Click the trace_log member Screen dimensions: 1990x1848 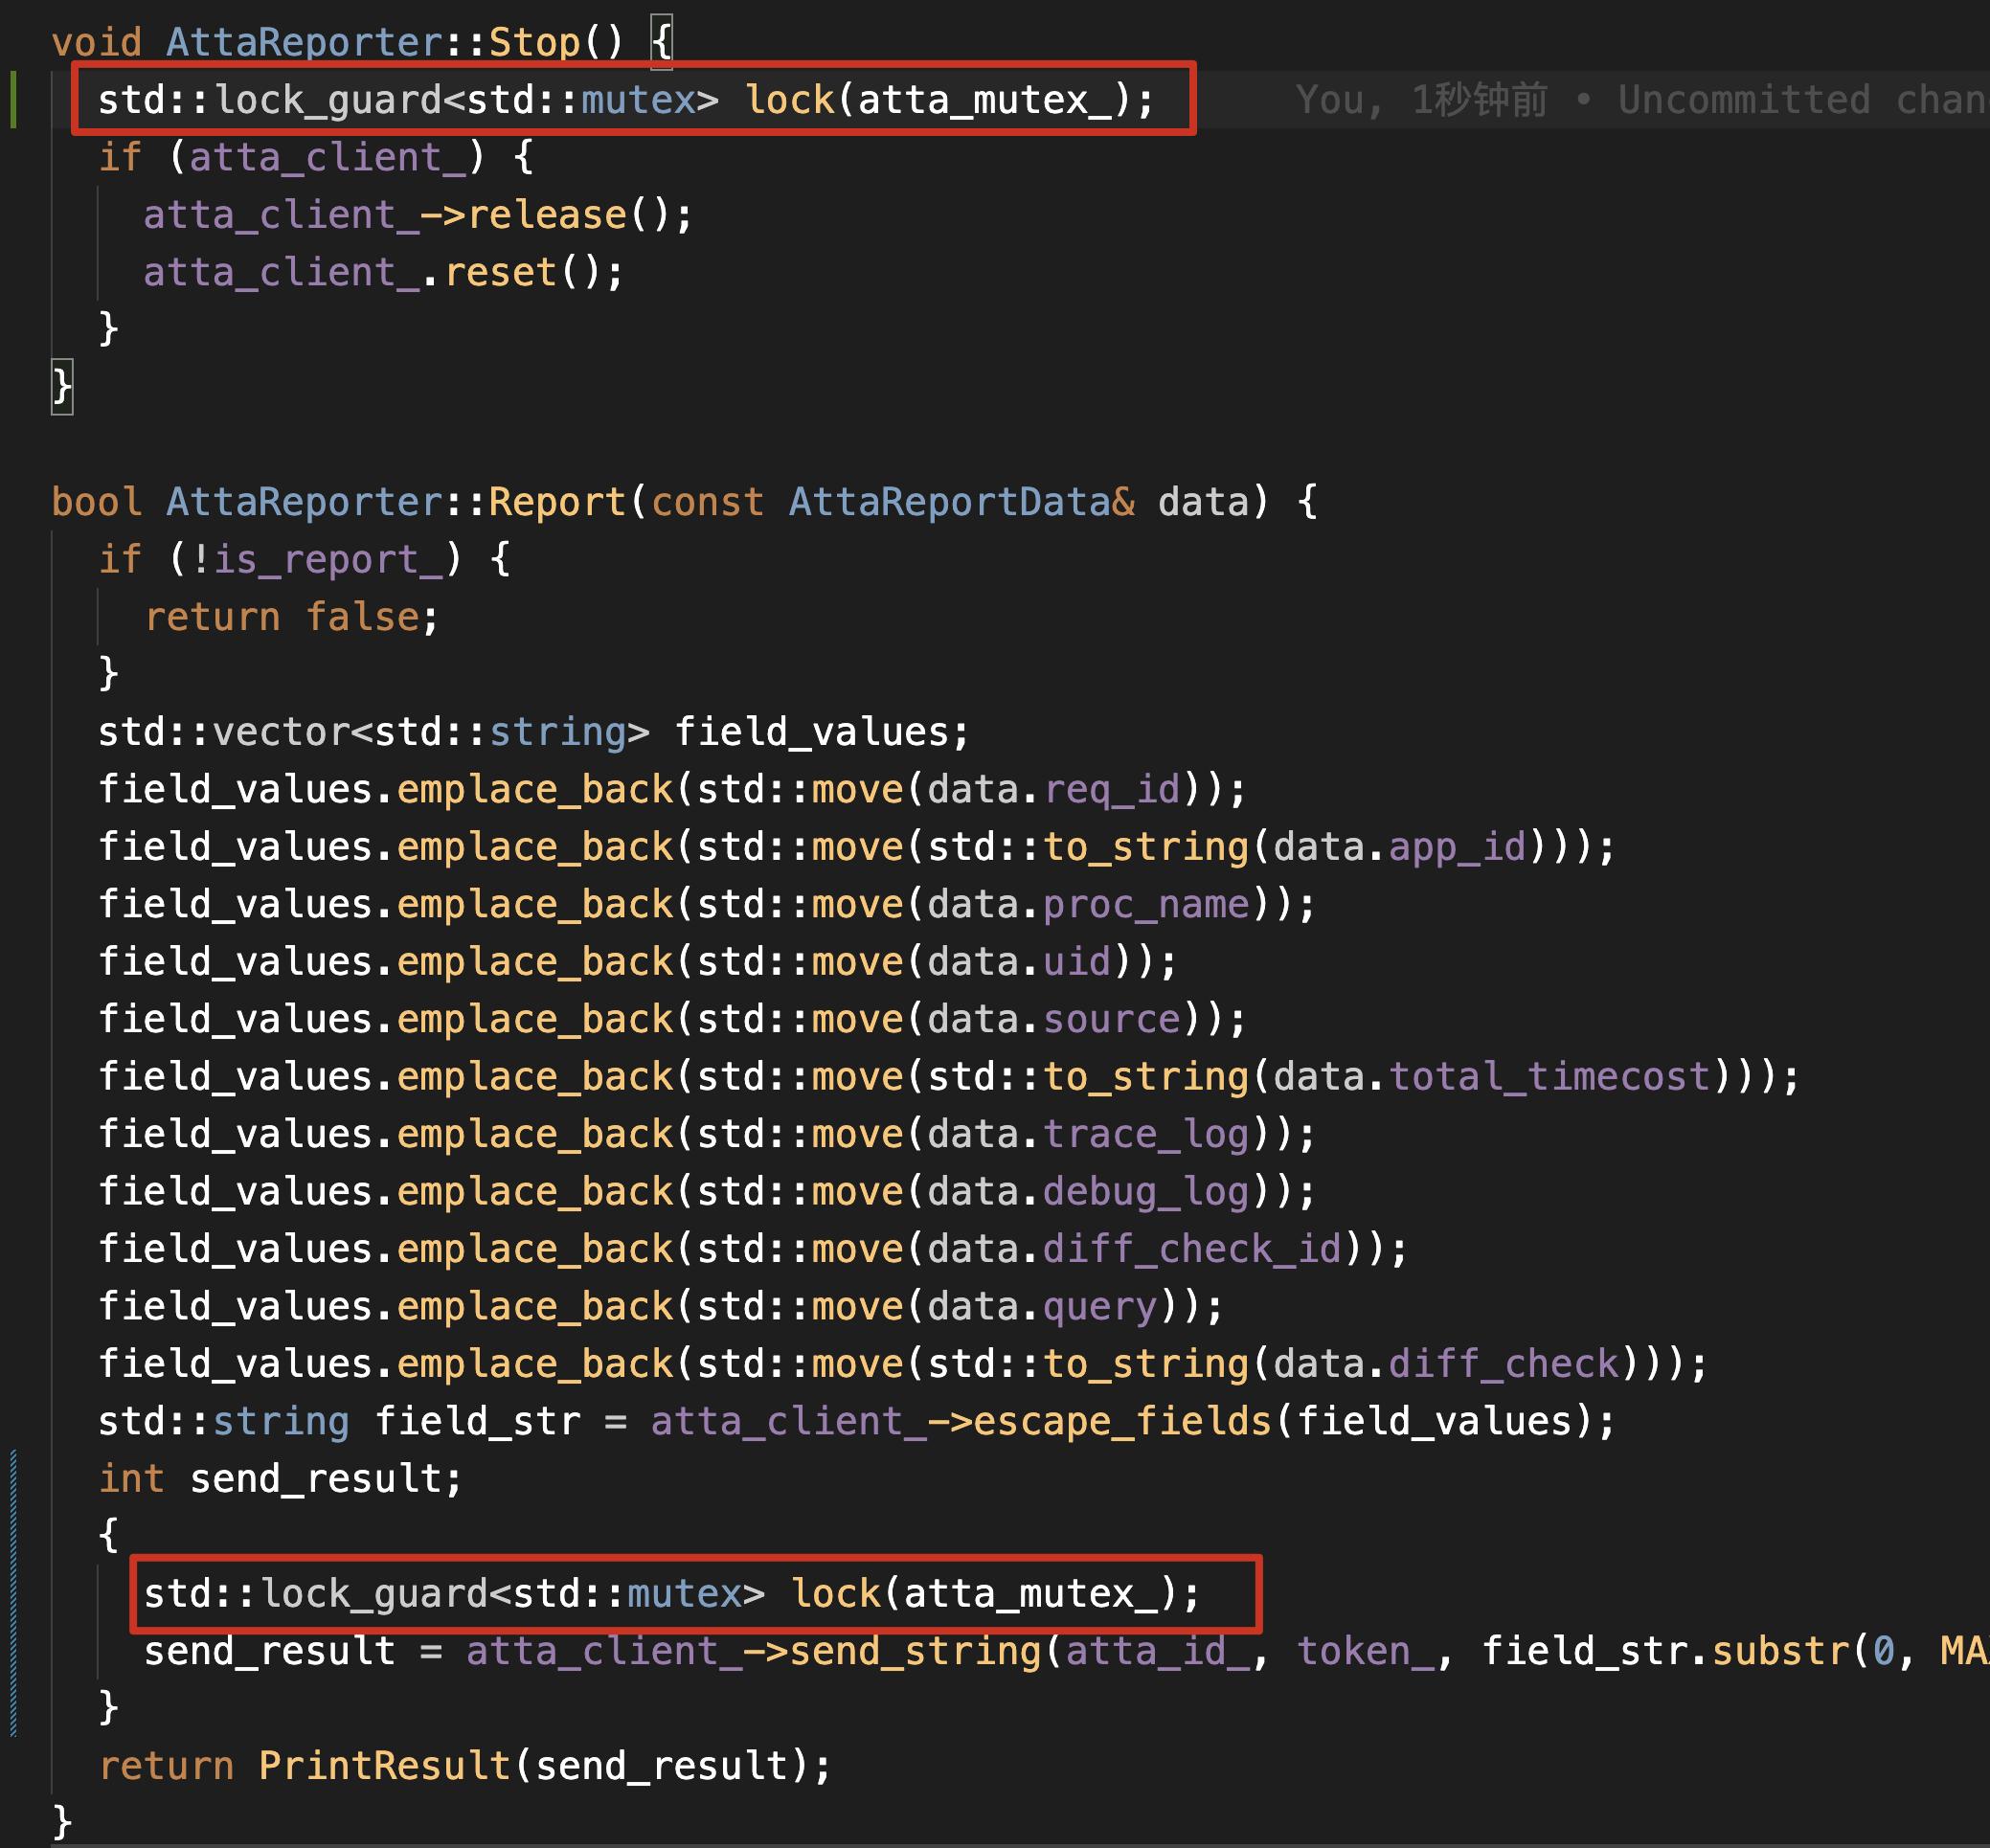click(1146, 1135)
